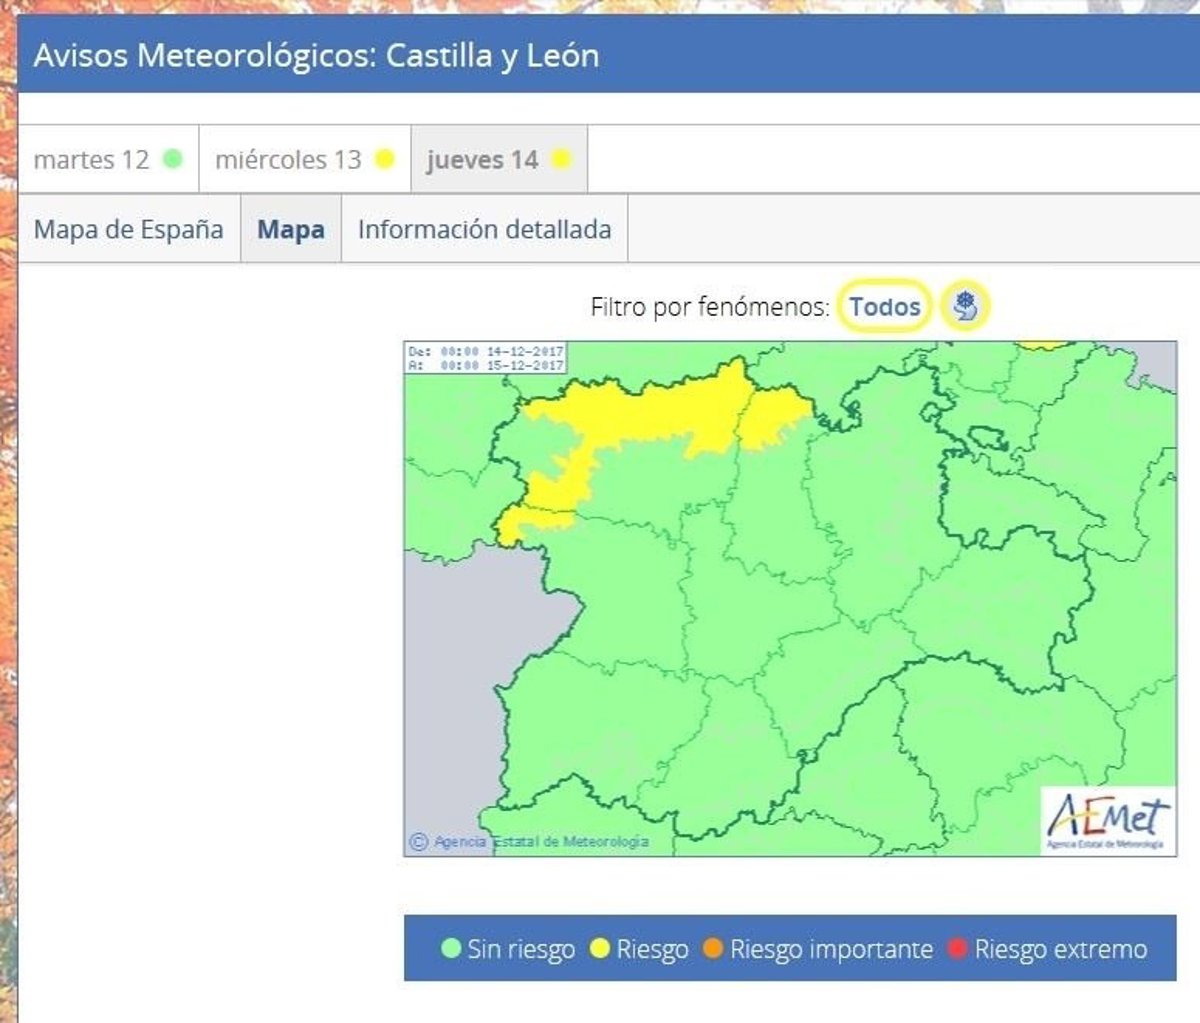Click the green status dot beside martes 12
Screen dimensions: 1200x1023
[173, 159]
